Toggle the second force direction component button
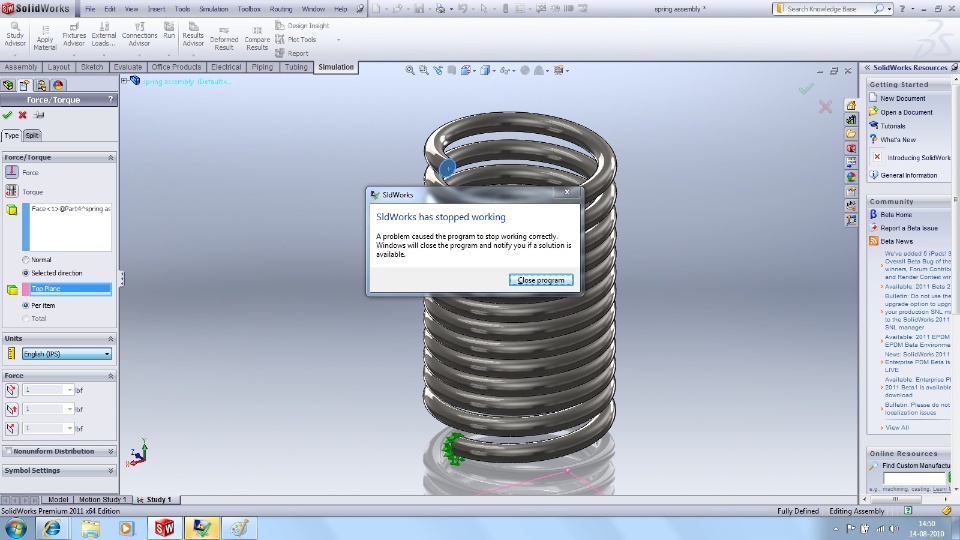This screenshot has height=540, width=960. tap(11, 409)
